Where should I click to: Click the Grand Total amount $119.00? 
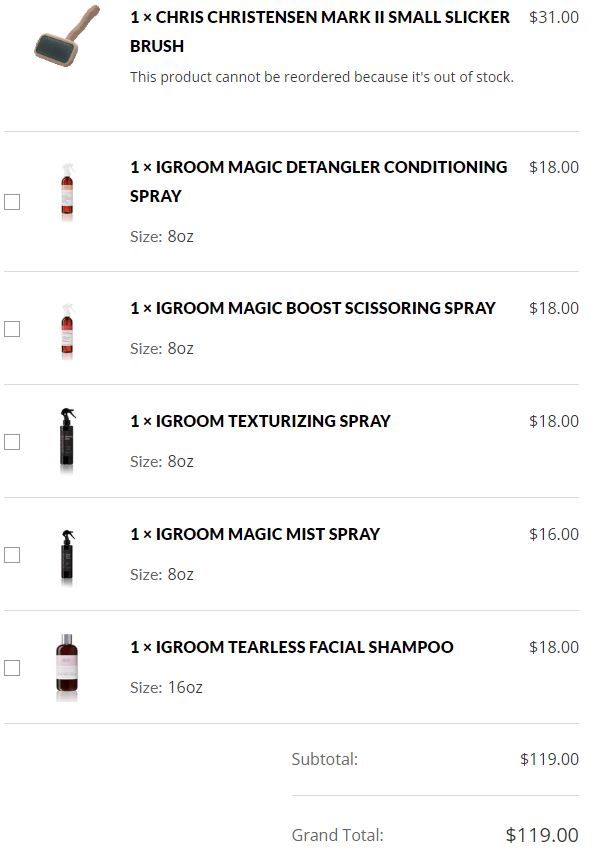[x=541, y=835]
